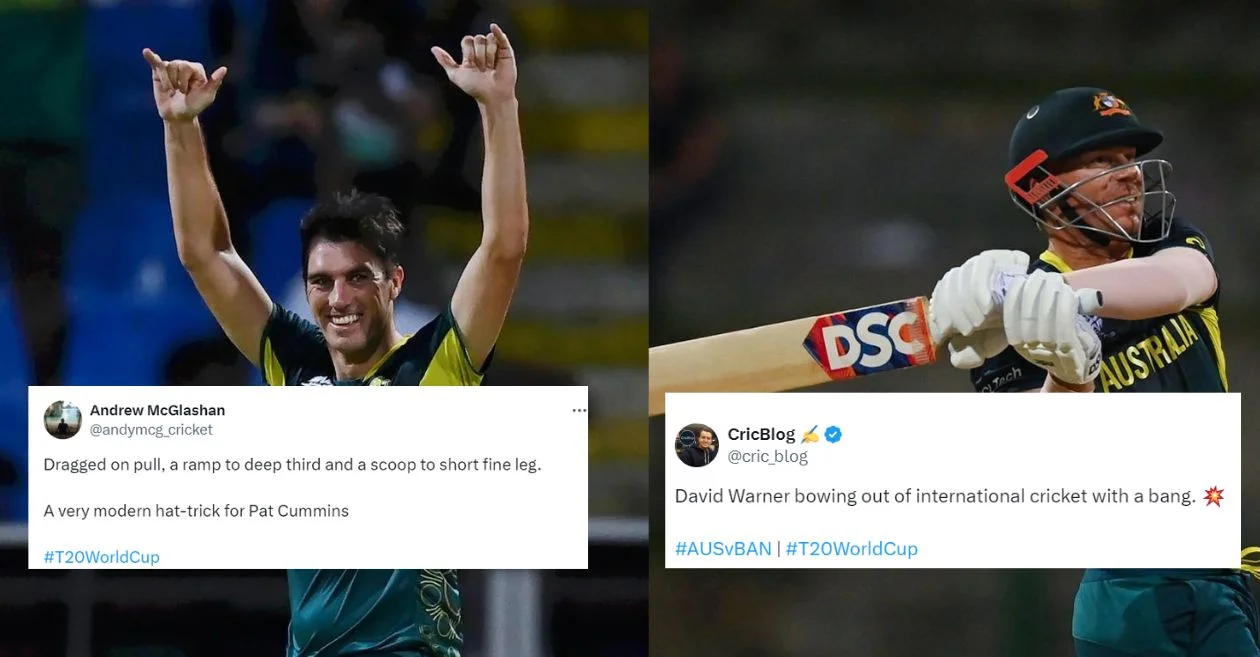The width and height of the screenshot is (1260, 657).
Task: Click the writing hand emoji after CricBlog
Action: coord(810,434)
